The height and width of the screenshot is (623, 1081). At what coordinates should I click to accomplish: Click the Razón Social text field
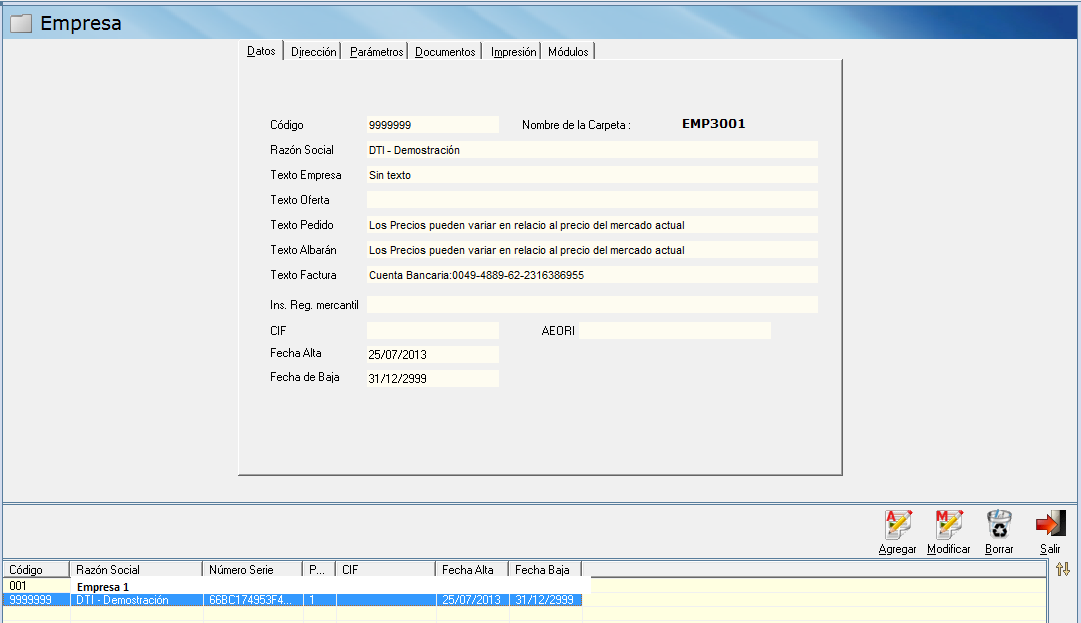click(592, 150)
